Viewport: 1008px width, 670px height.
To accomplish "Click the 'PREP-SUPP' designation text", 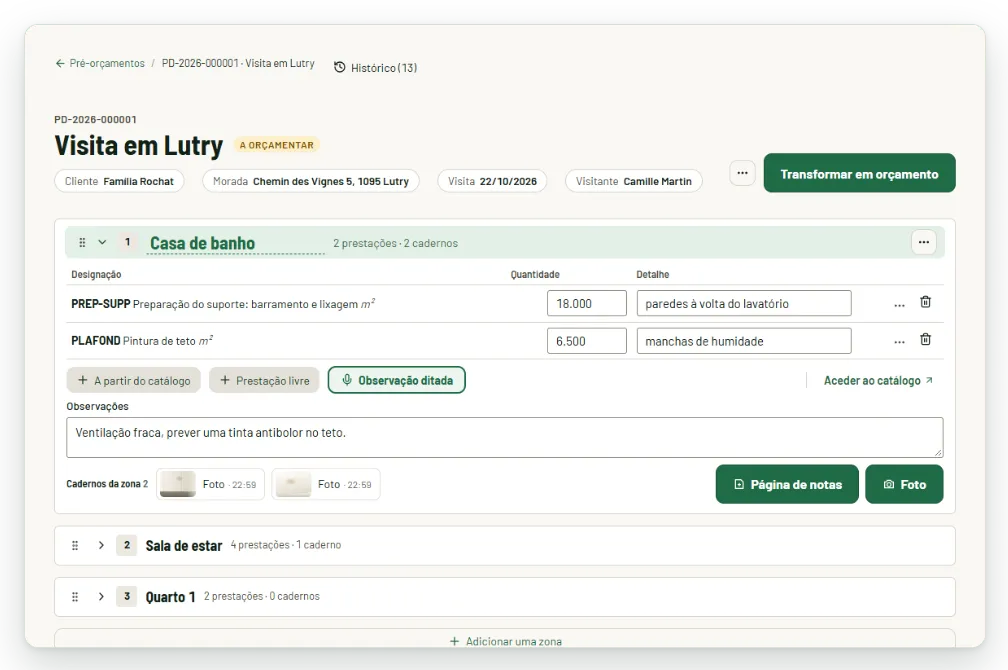I will (101, 303).
